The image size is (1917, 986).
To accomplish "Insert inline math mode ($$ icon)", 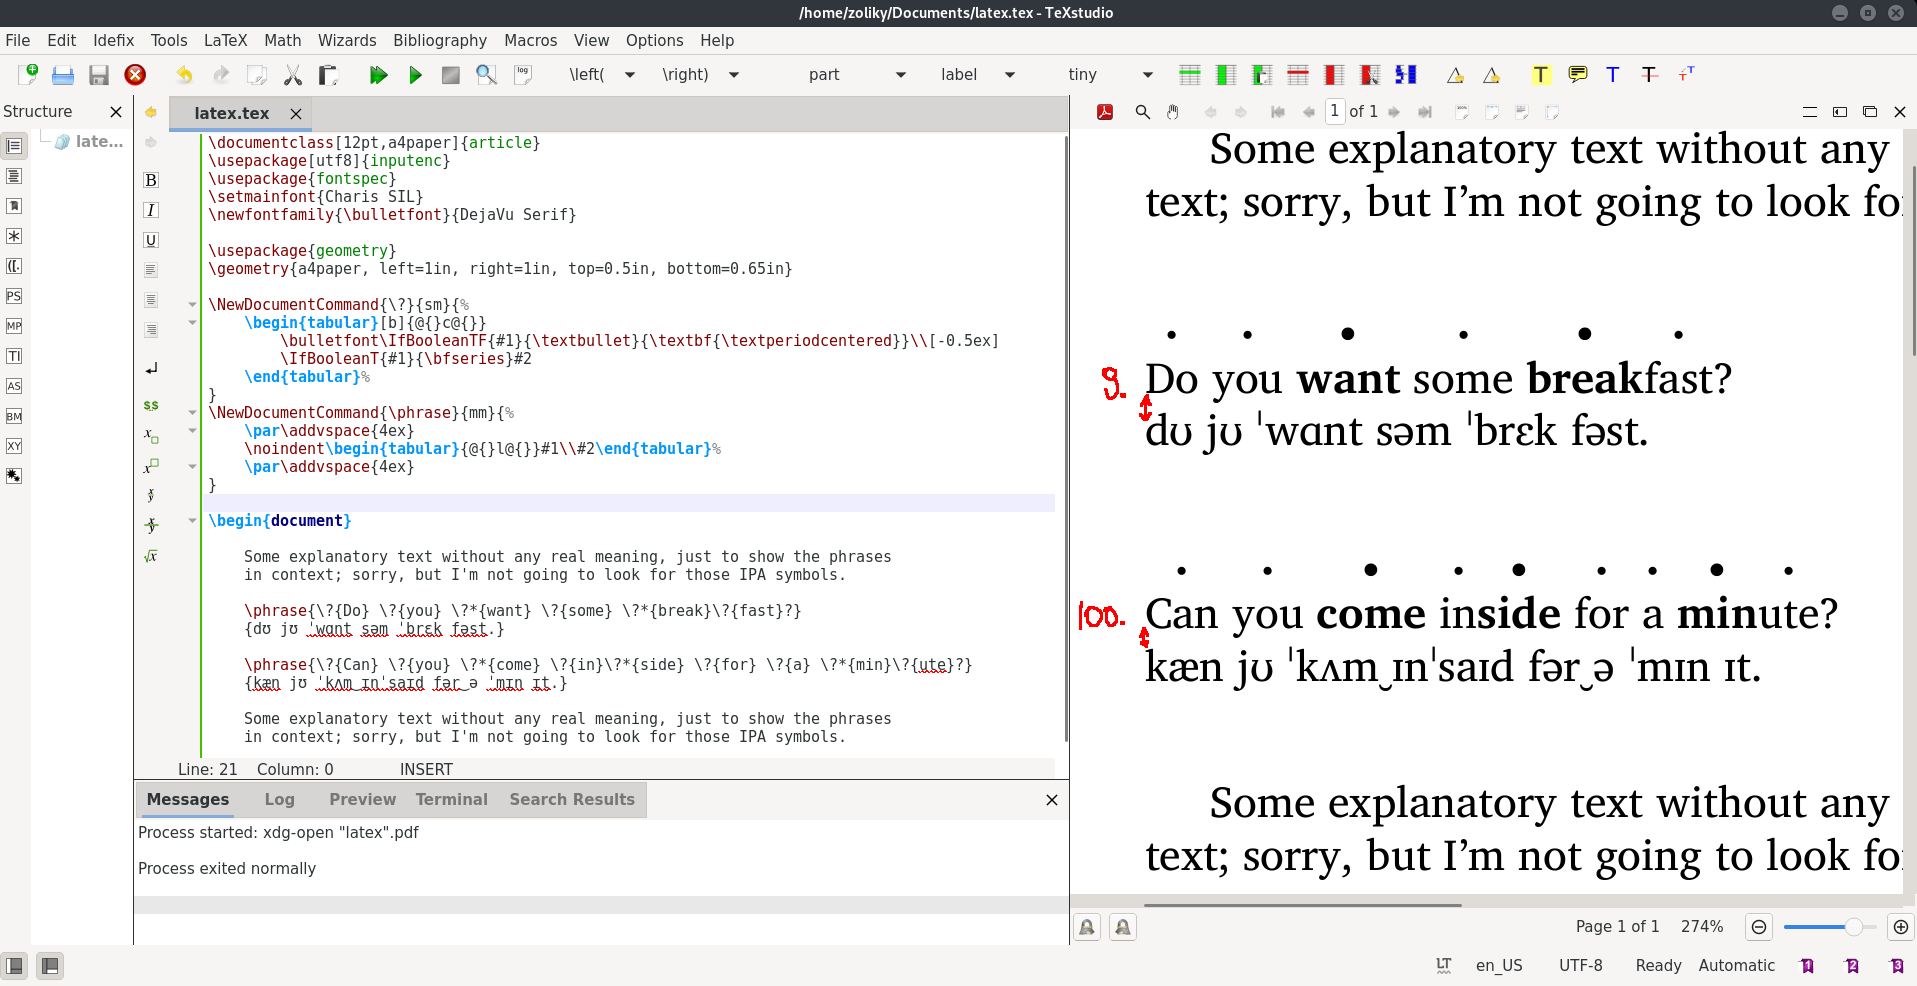I will tap(151, 405).
